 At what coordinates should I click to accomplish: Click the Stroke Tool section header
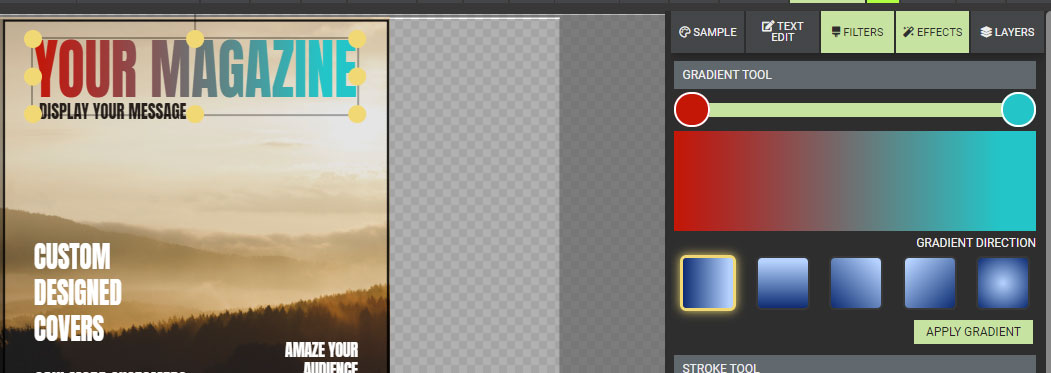855,365
